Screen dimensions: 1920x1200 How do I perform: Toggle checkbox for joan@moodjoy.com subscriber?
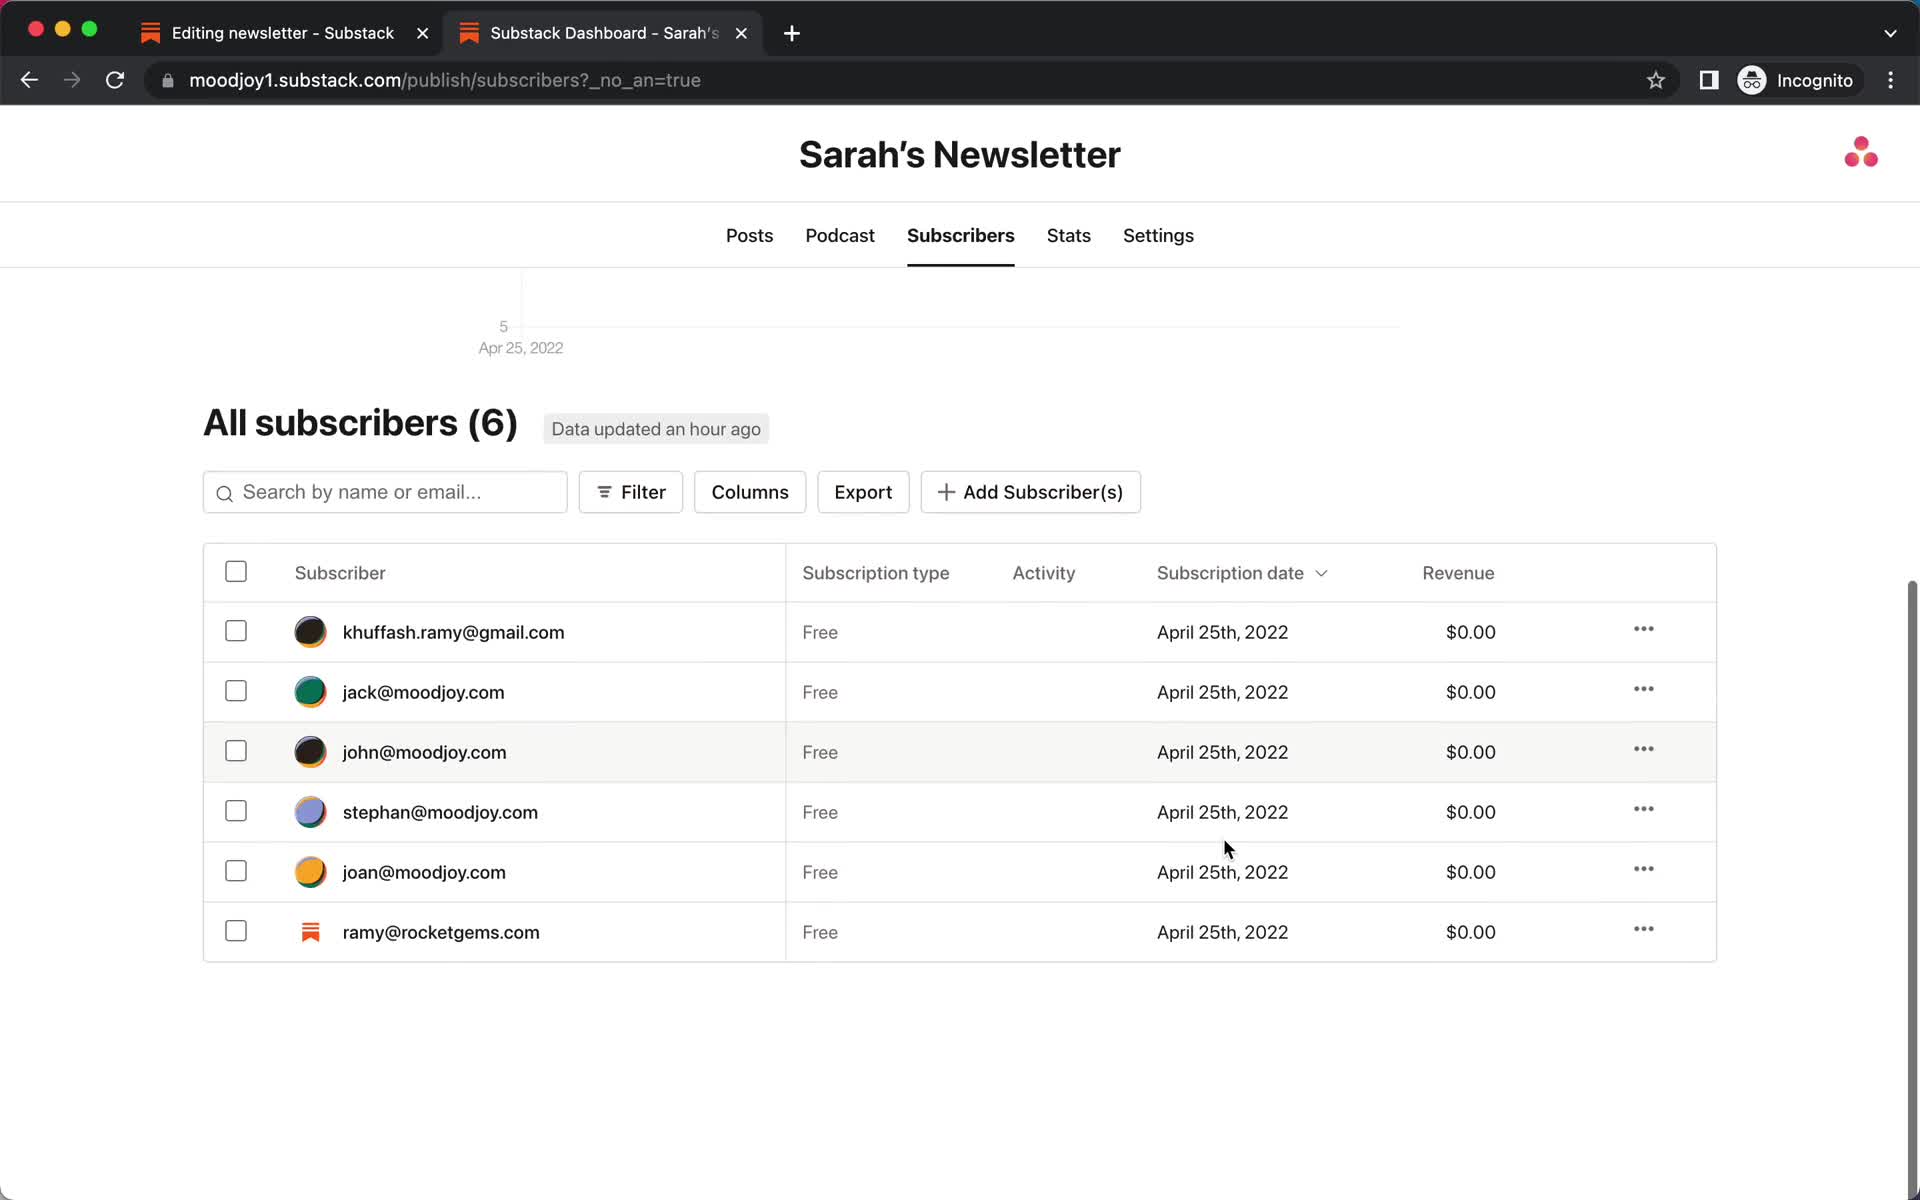point(235,872)
